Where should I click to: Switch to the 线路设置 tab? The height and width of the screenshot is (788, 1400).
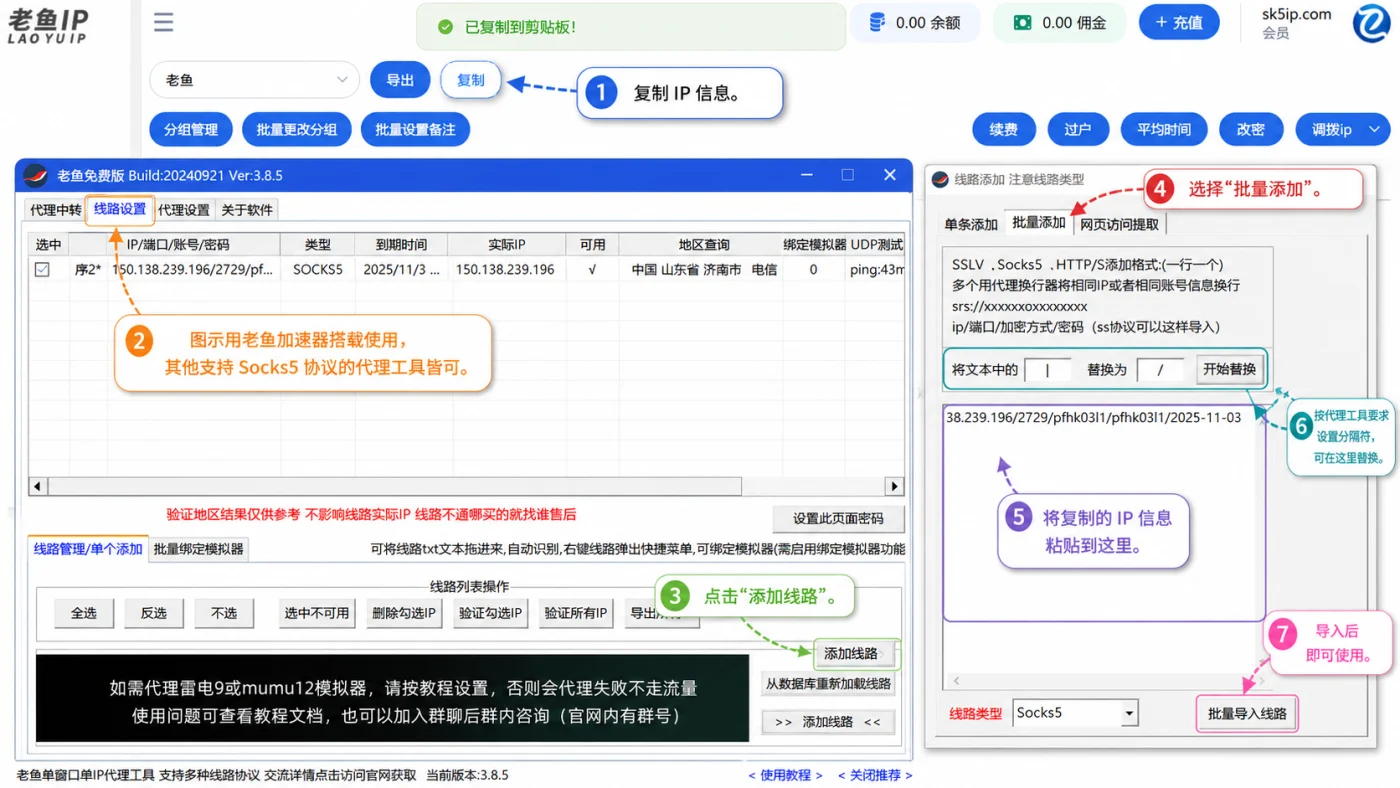tap(120, 209)
